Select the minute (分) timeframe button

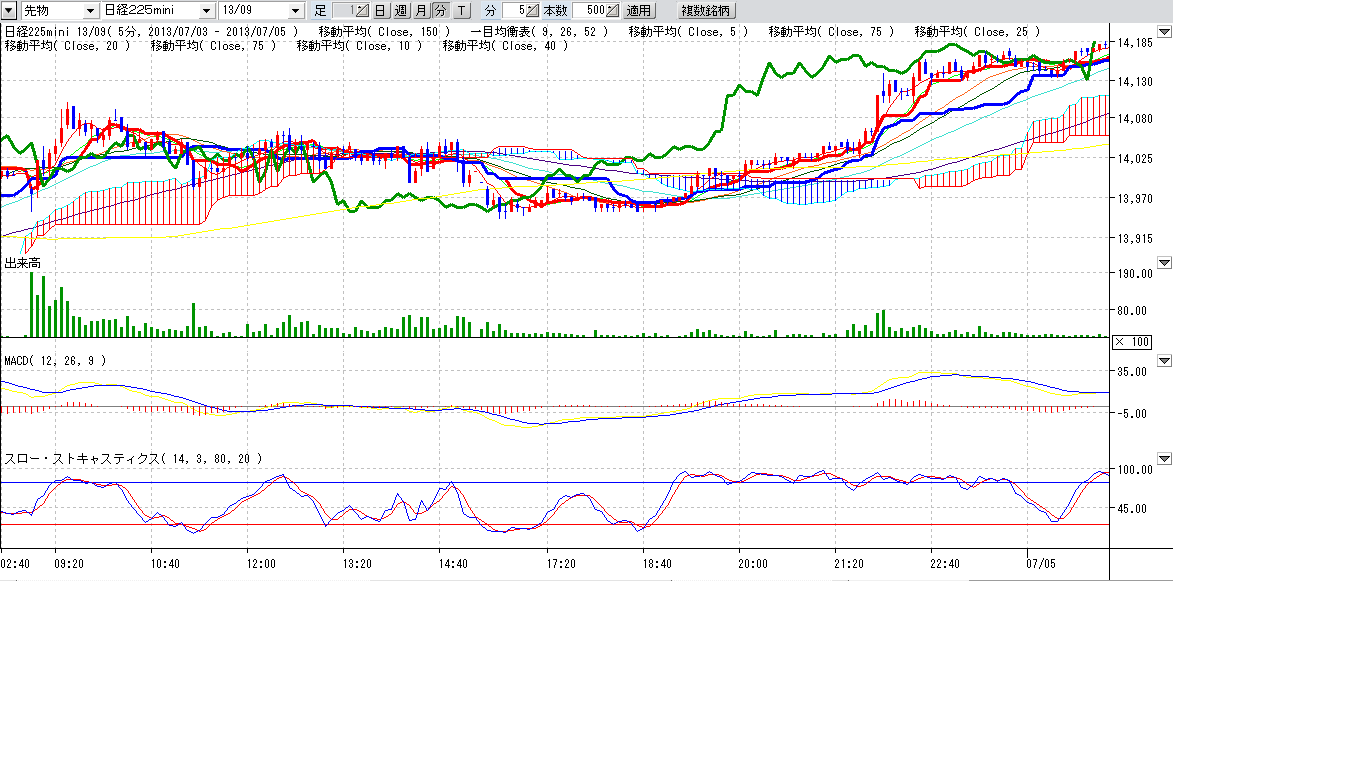click(x=440, y=11)
